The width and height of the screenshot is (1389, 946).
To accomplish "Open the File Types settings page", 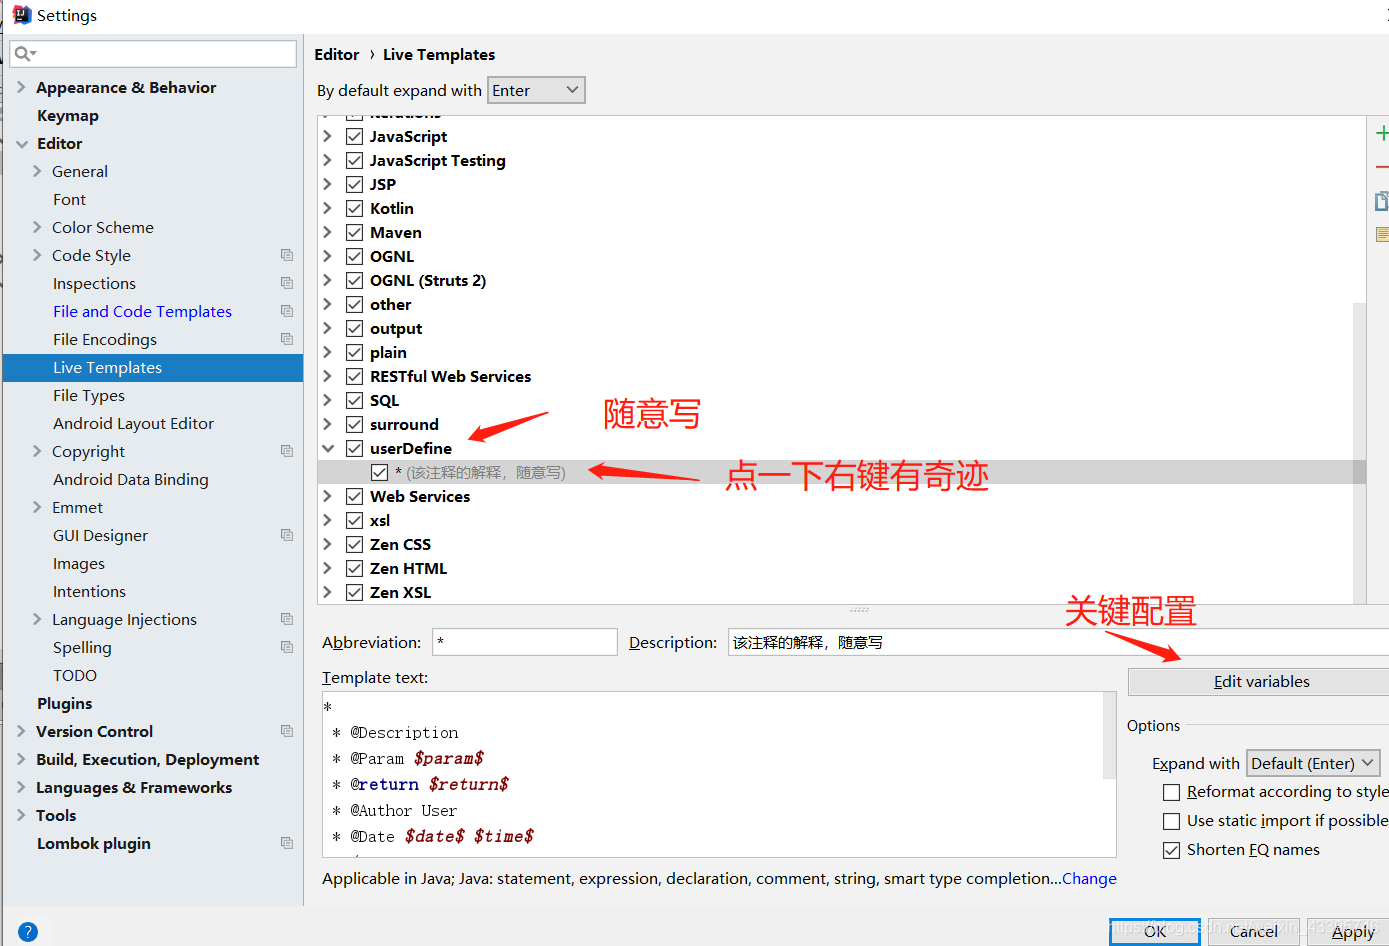I will 89,395.
